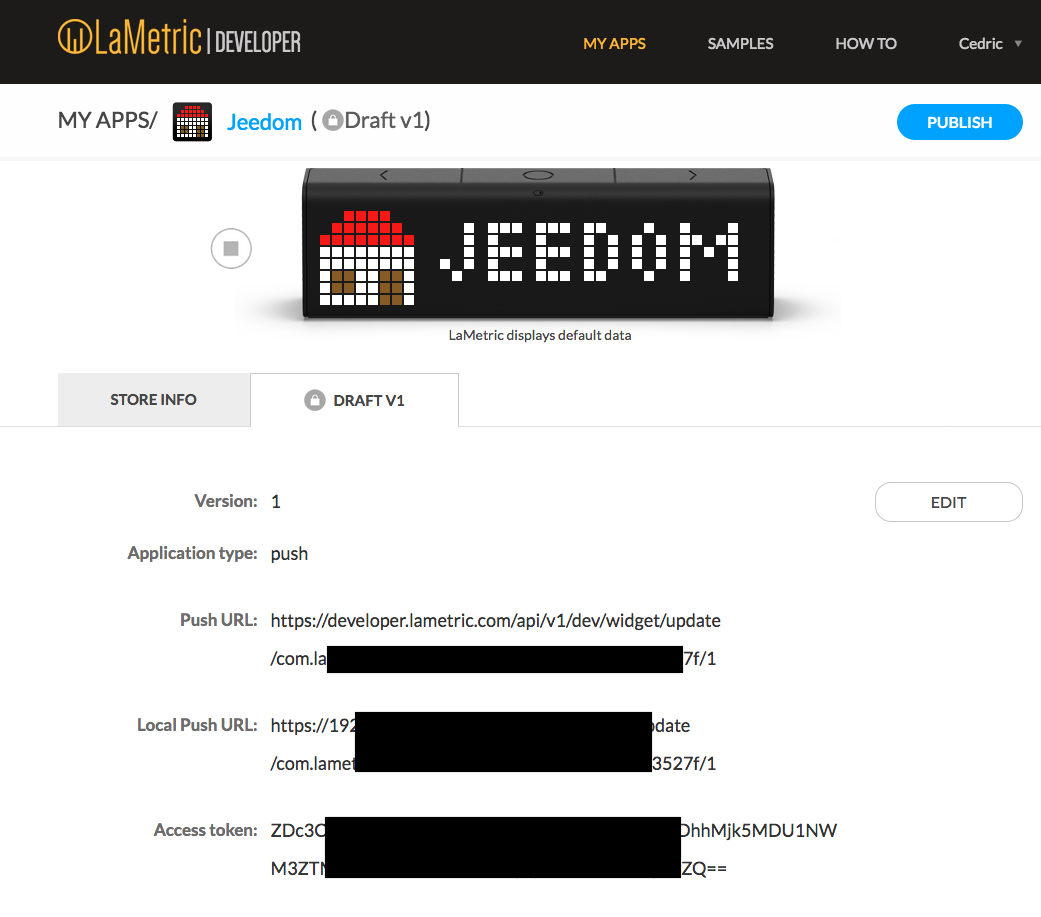Switch to the STORE INFO tab
This screenshot has height=917, width=1041.
pos(154,400)
